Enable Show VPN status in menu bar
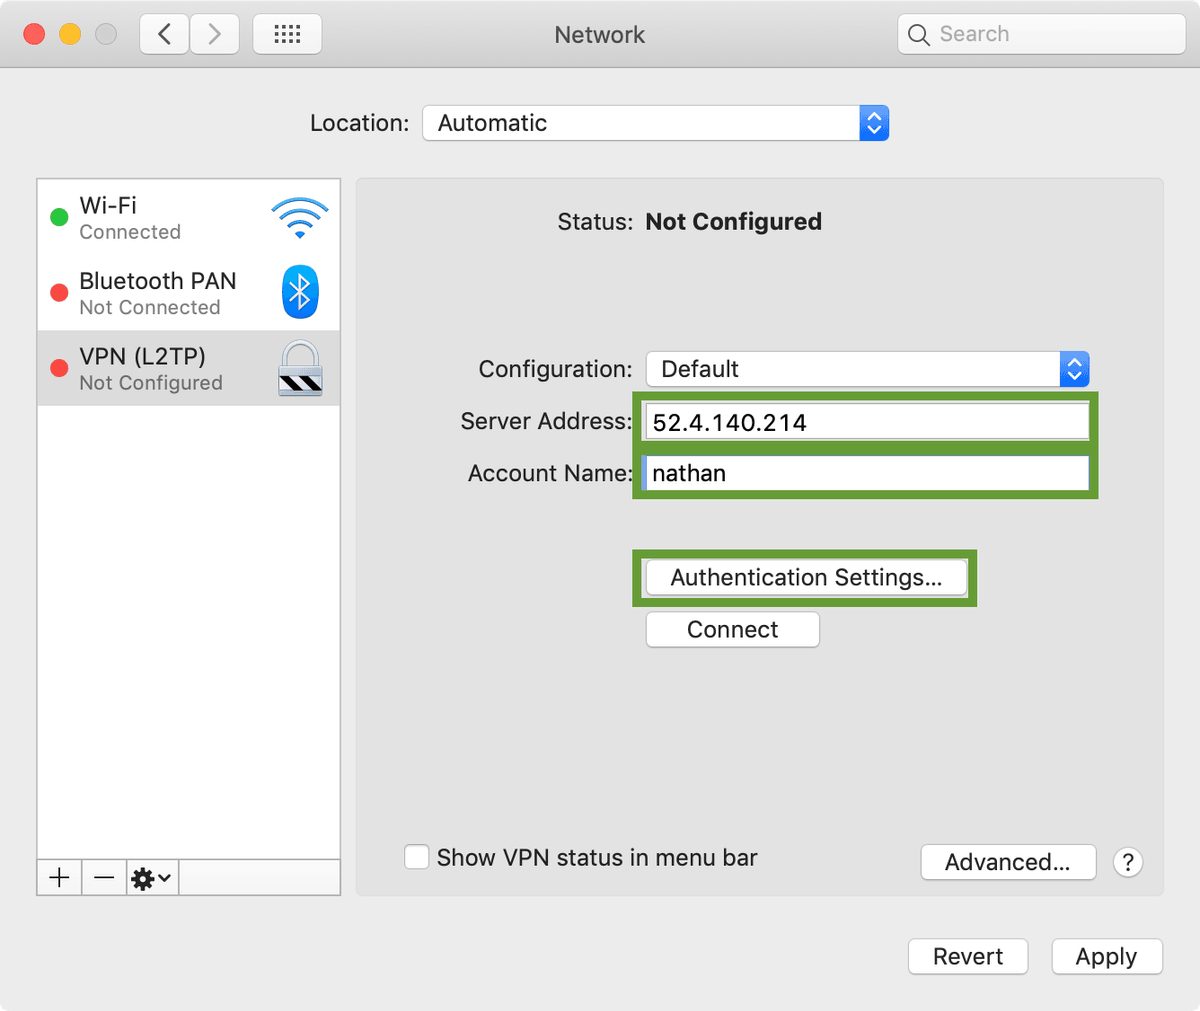 click(x=416, y=857)
